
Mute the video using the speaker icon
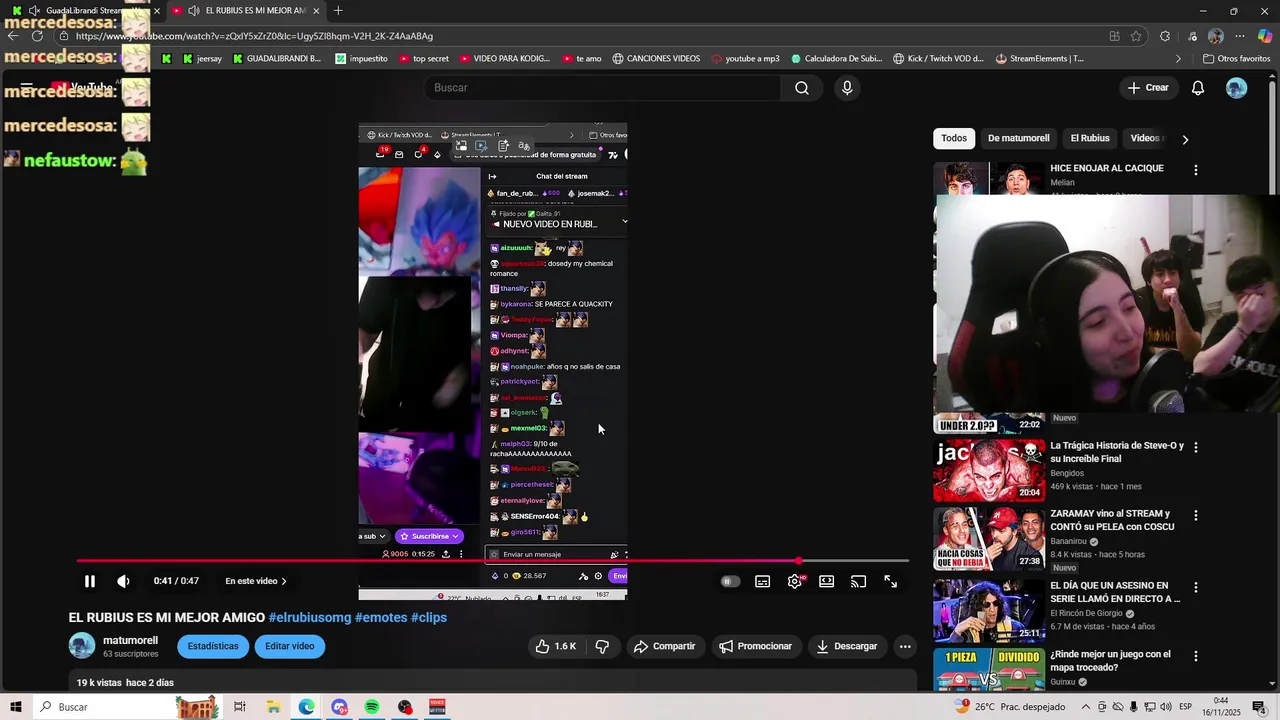pyautogui.click(x=123, y=581)
